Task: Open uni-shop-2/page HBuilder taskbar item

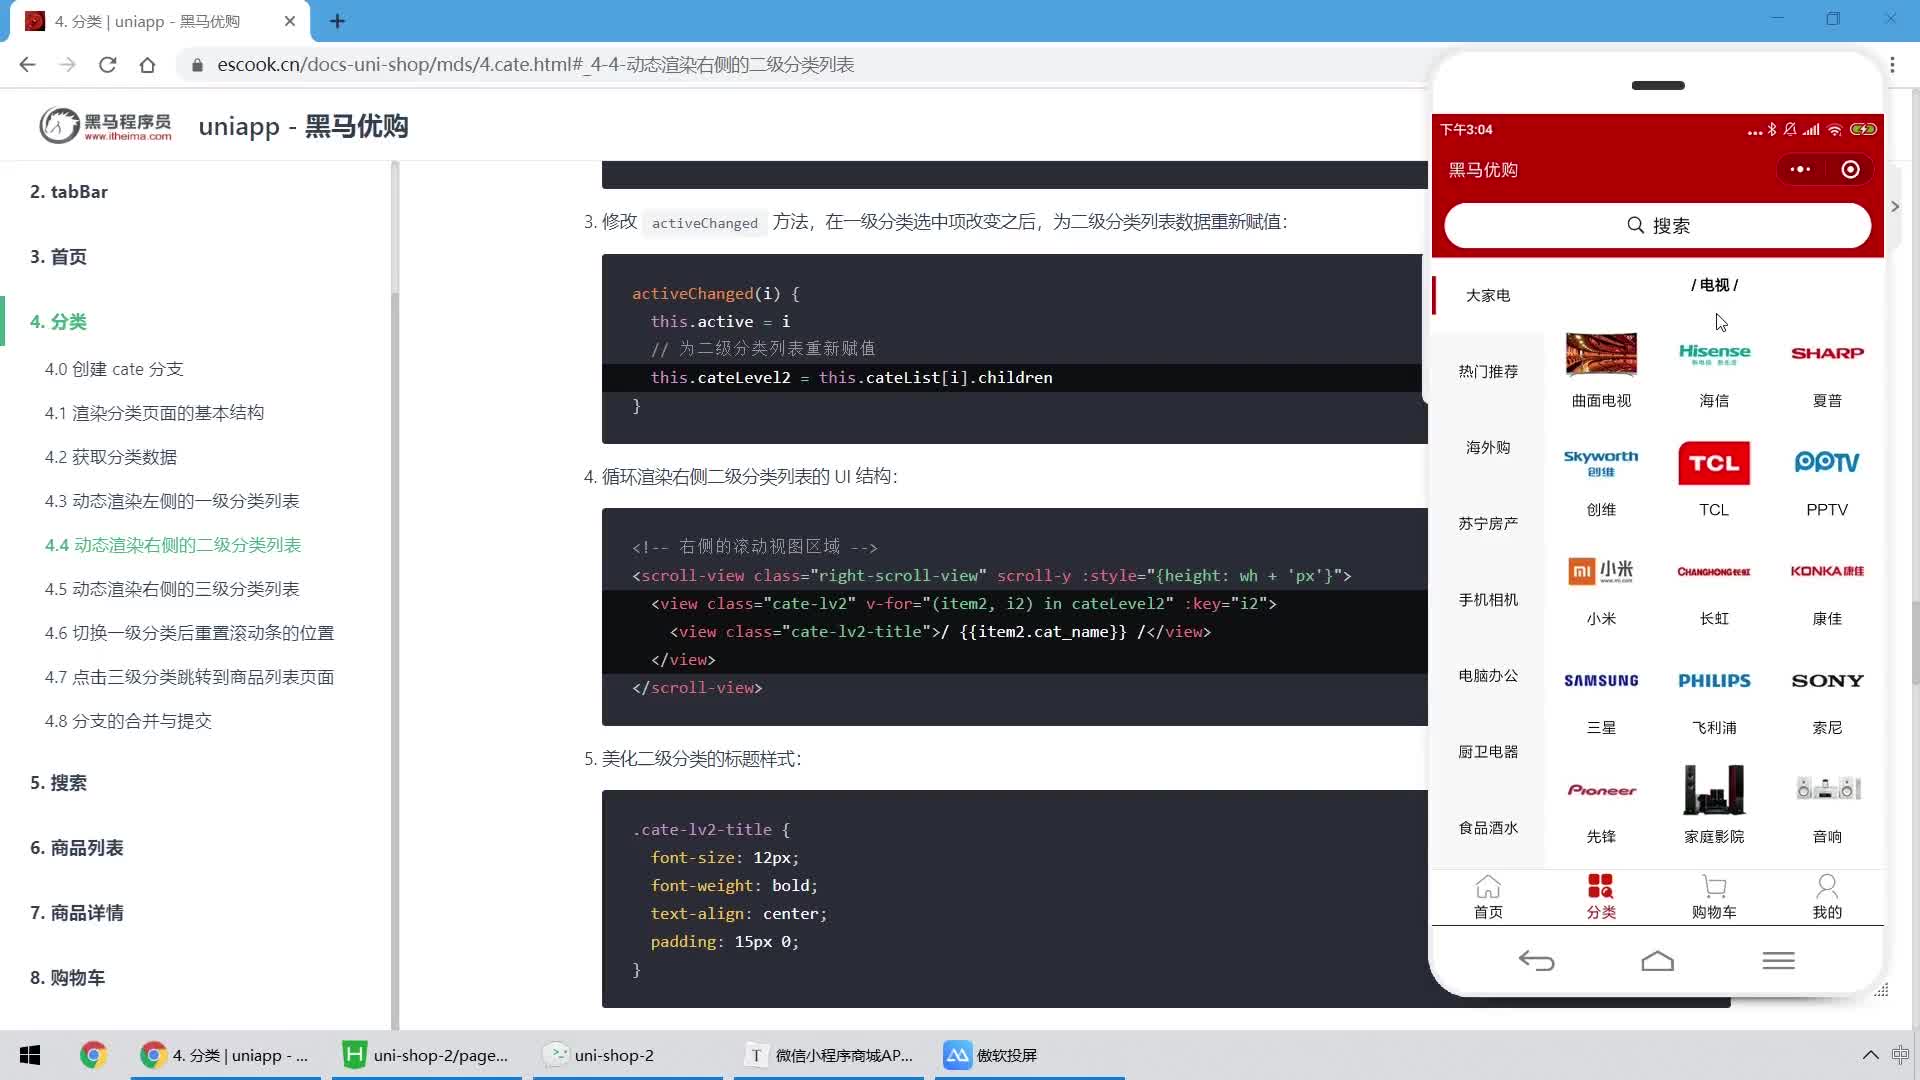Action: click(x=427, y=1055)
